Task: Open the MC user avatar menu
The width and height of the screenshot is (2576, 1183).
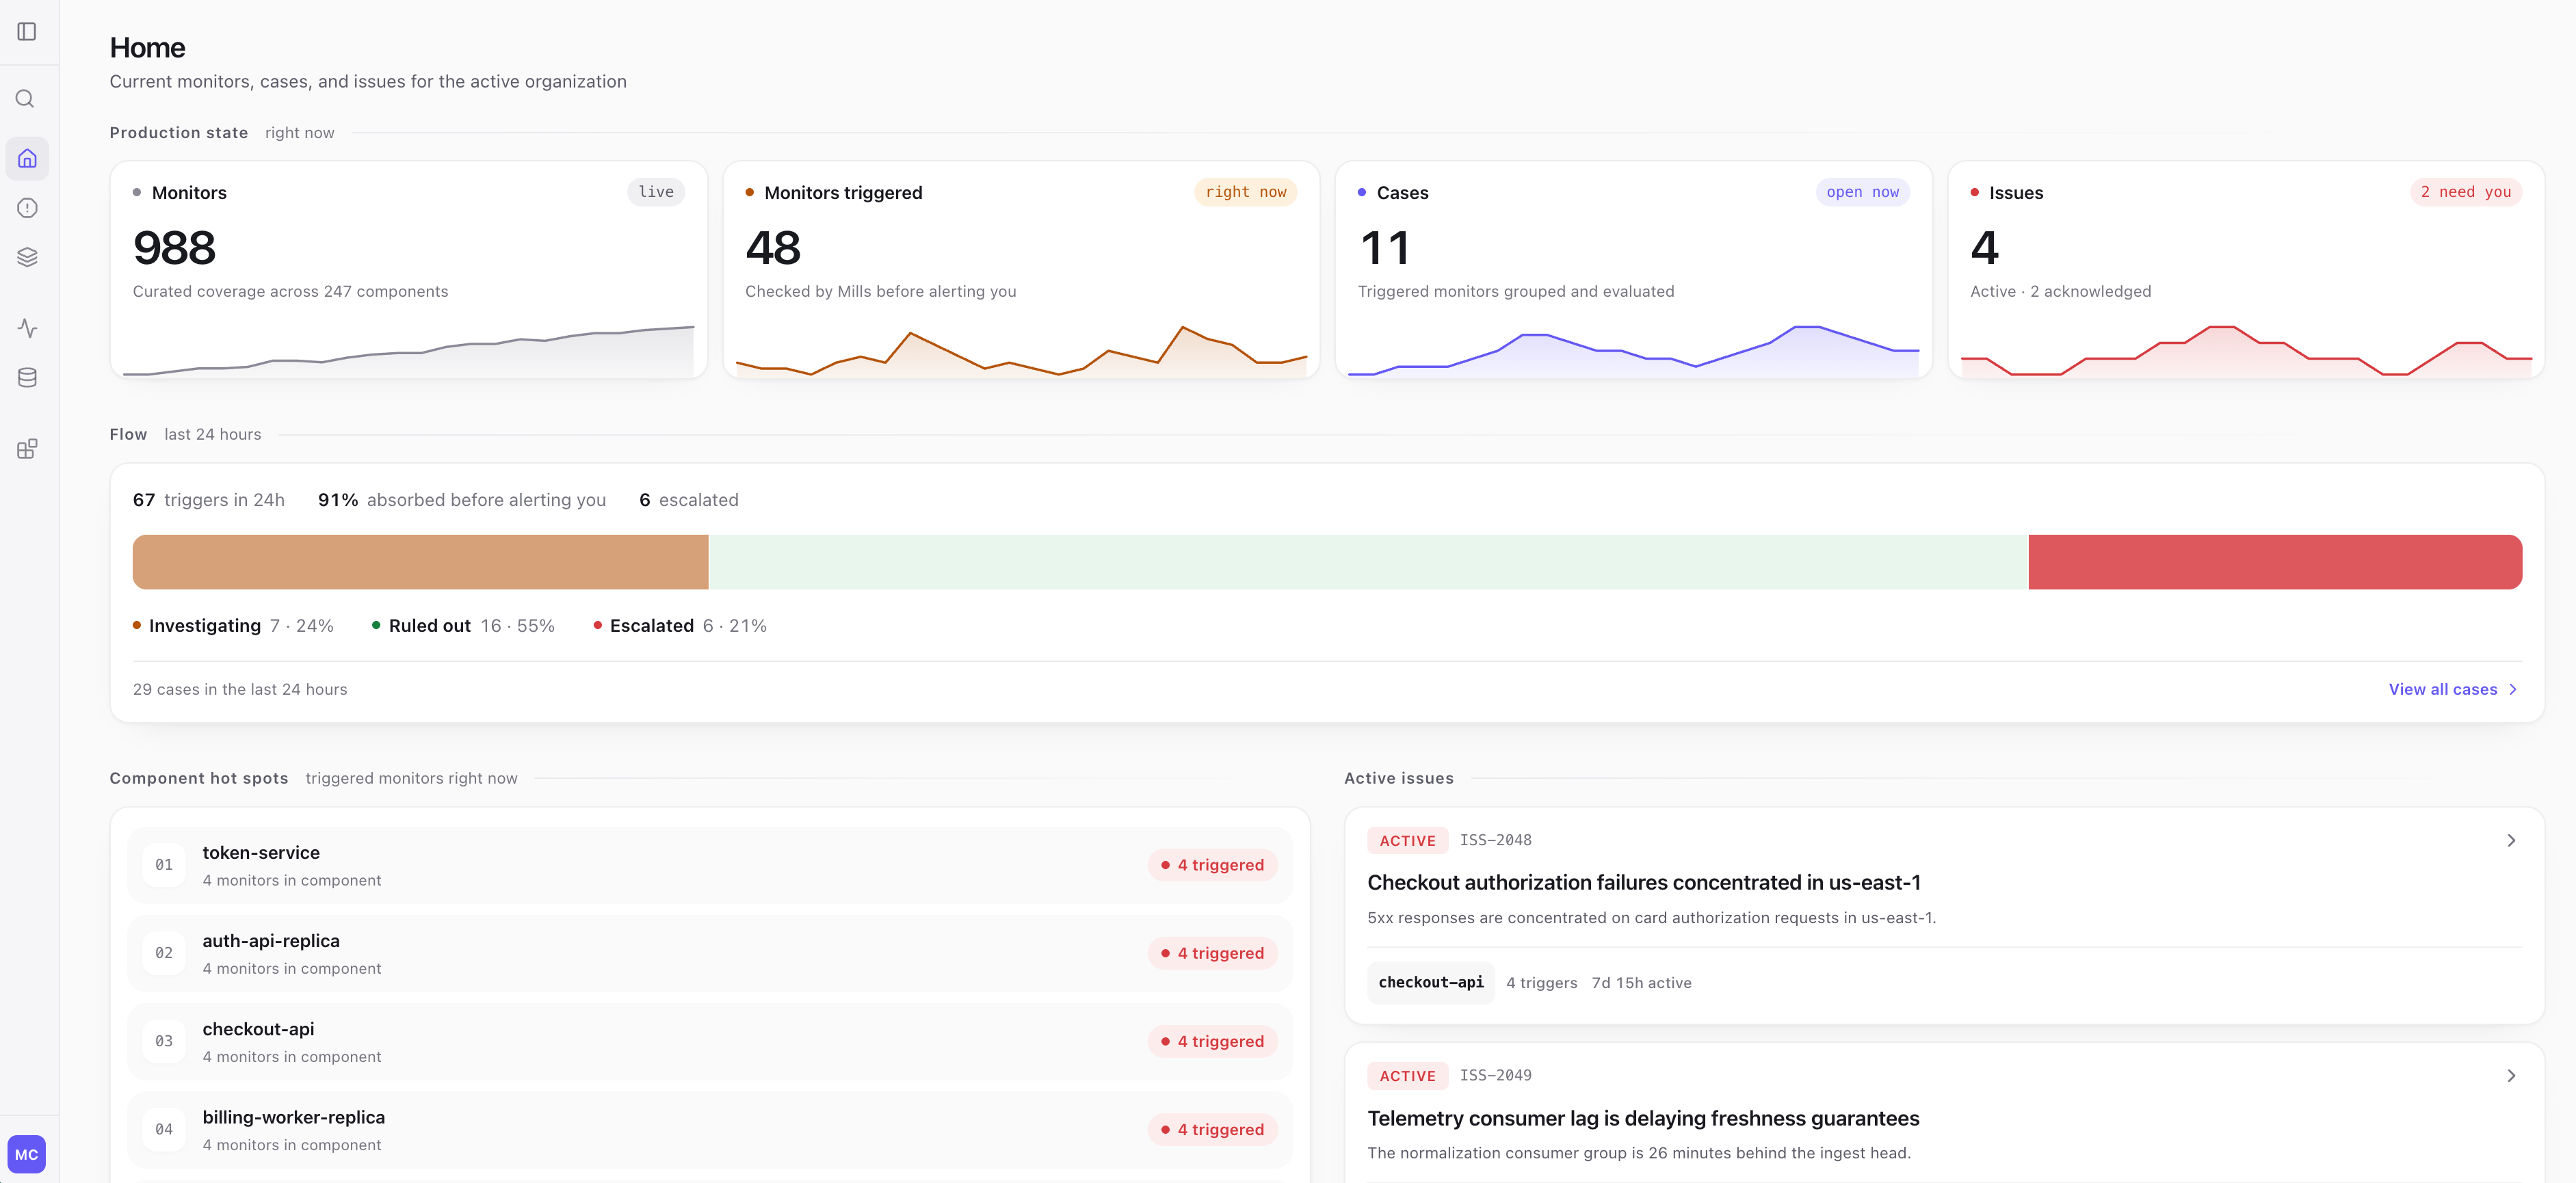Action: coord(27,1154)
